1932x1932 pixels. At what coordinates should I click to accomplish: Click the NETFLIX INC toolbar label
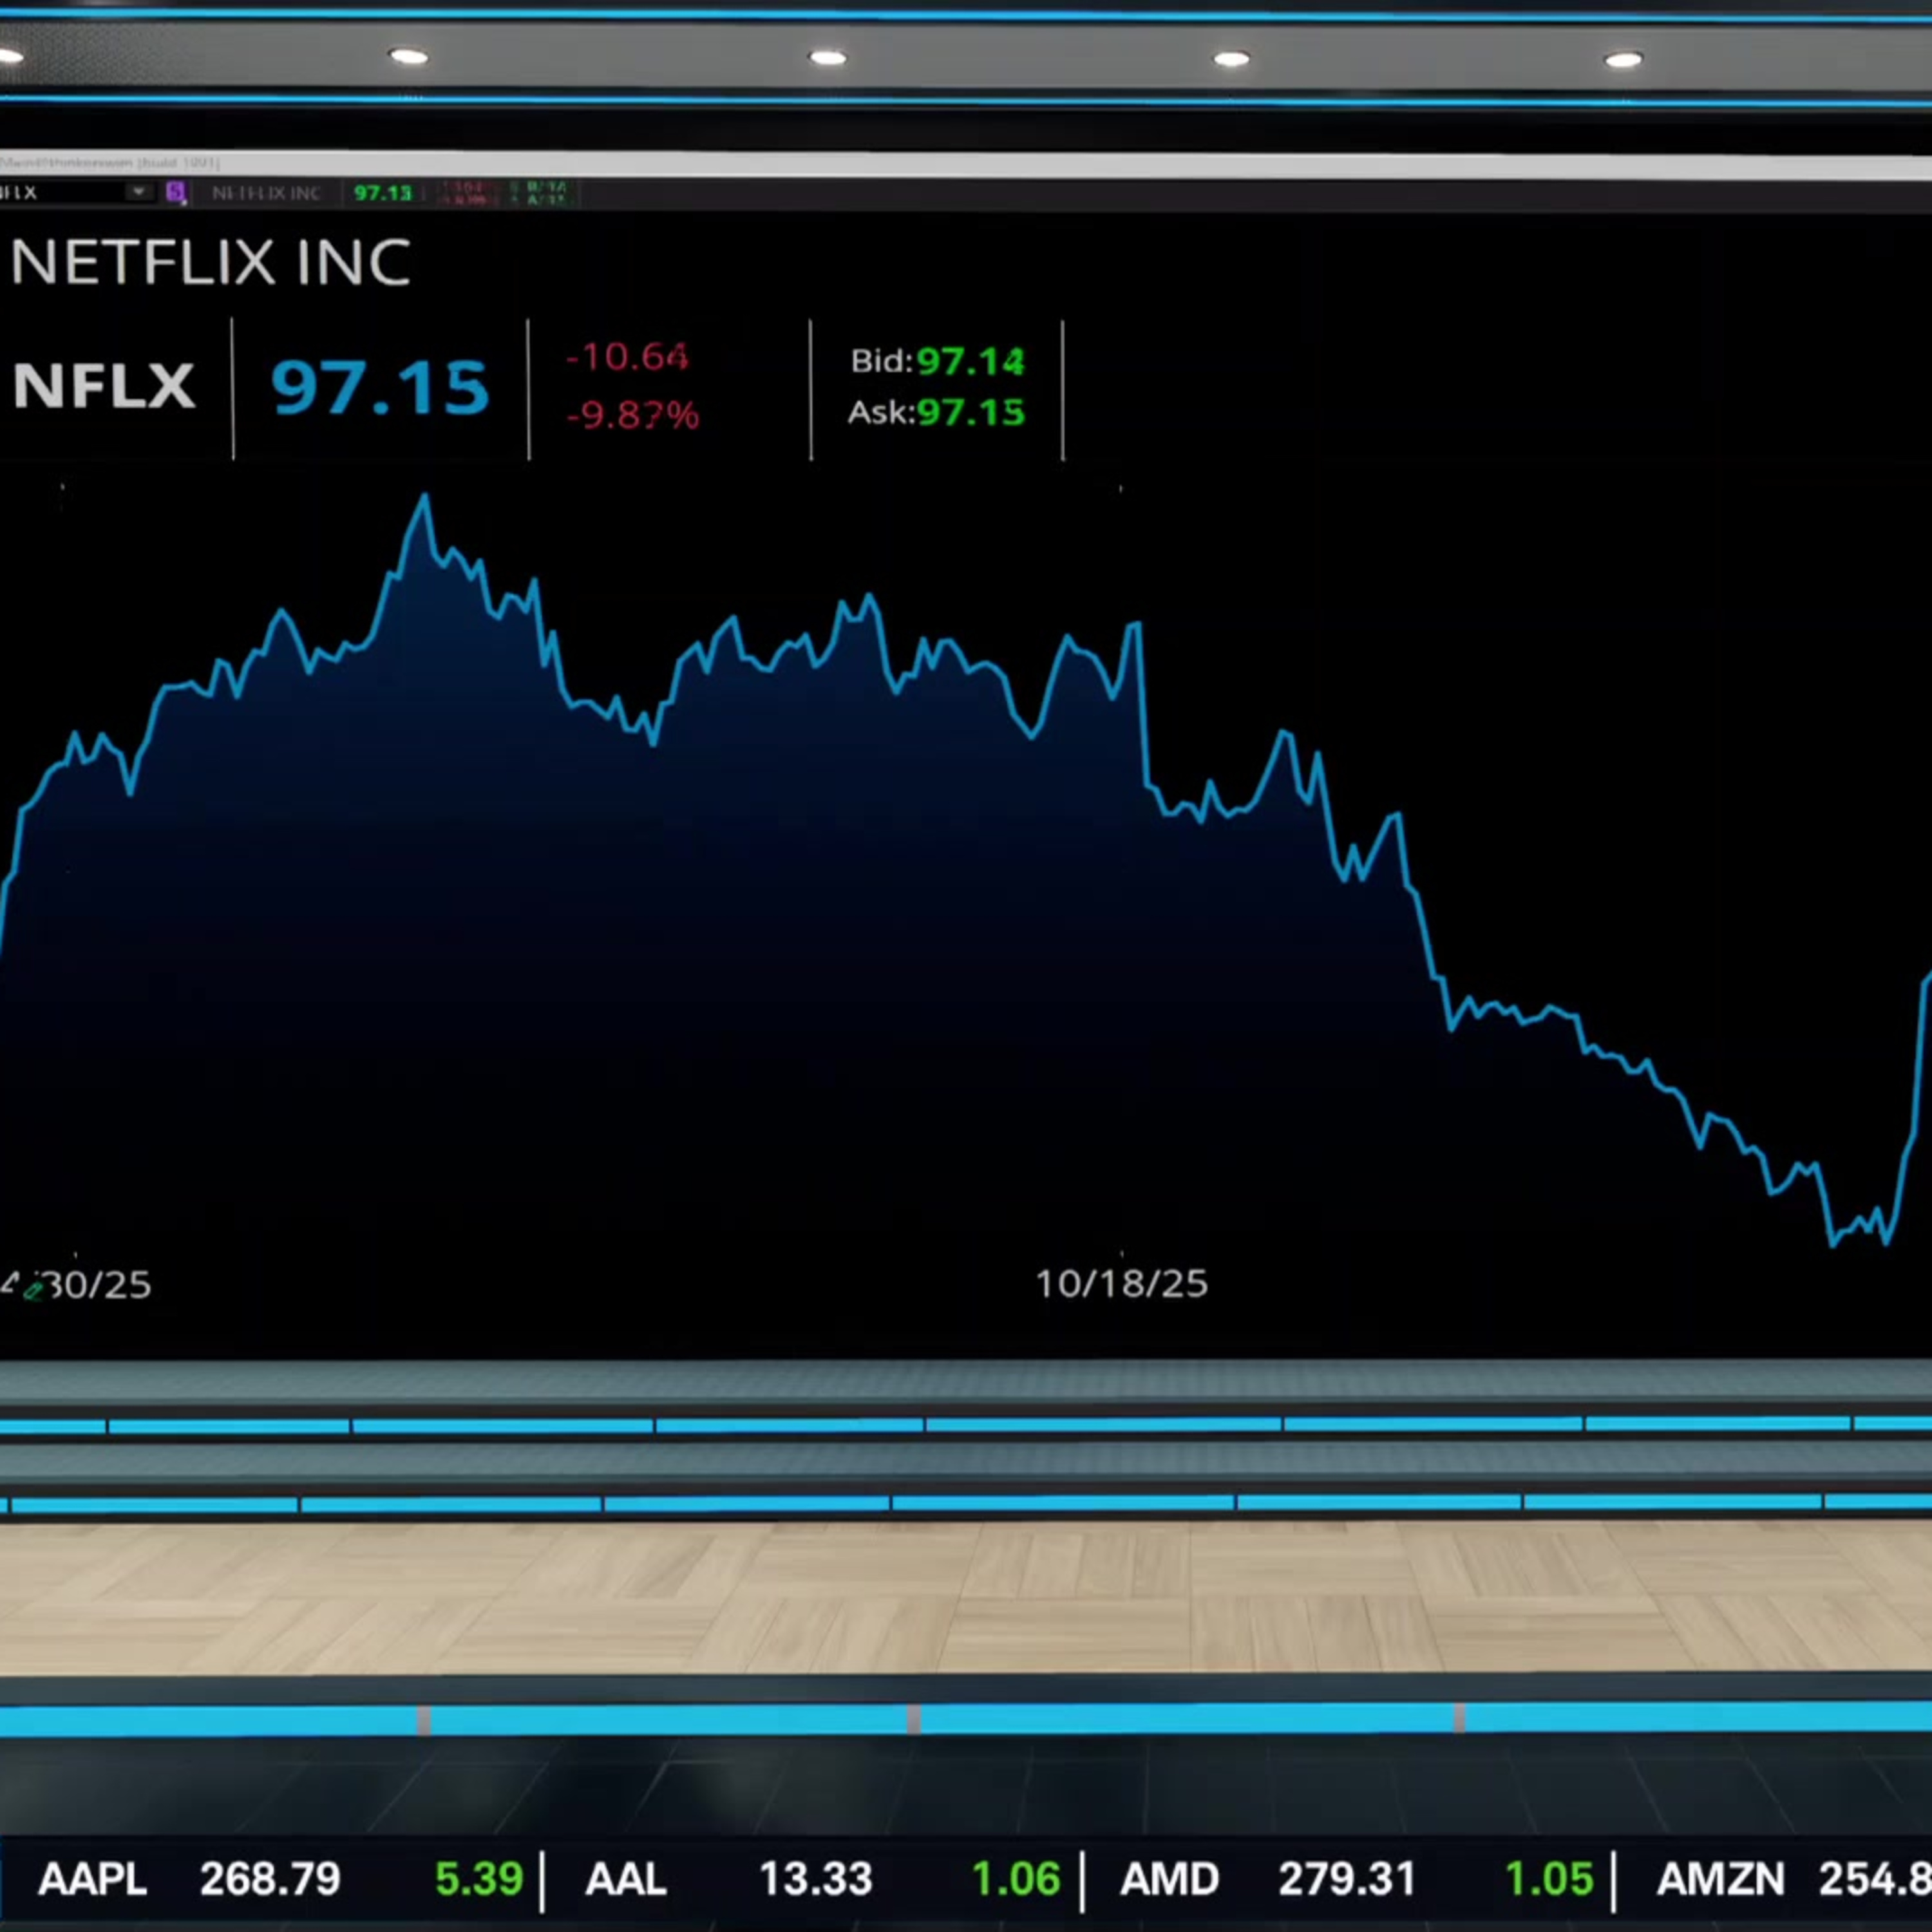(266, 193)
